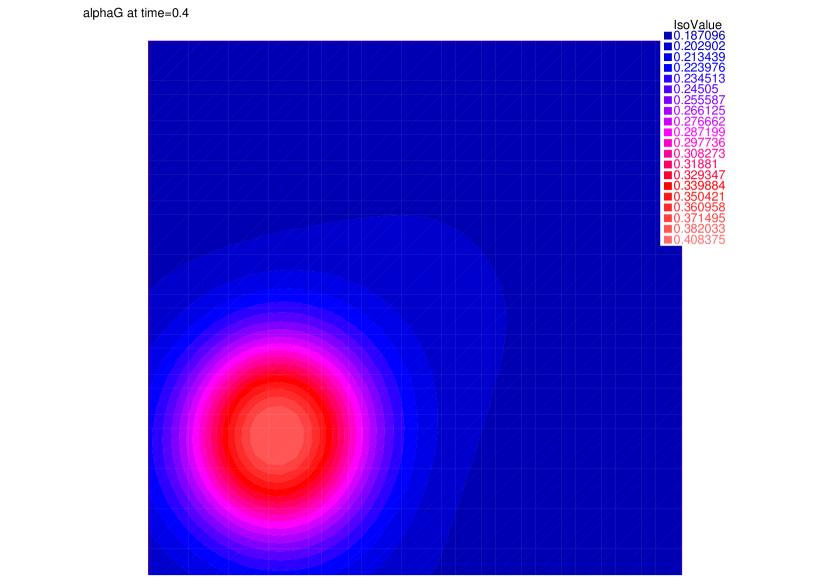Click the legend value 0.202902

[x=699, y=46]
